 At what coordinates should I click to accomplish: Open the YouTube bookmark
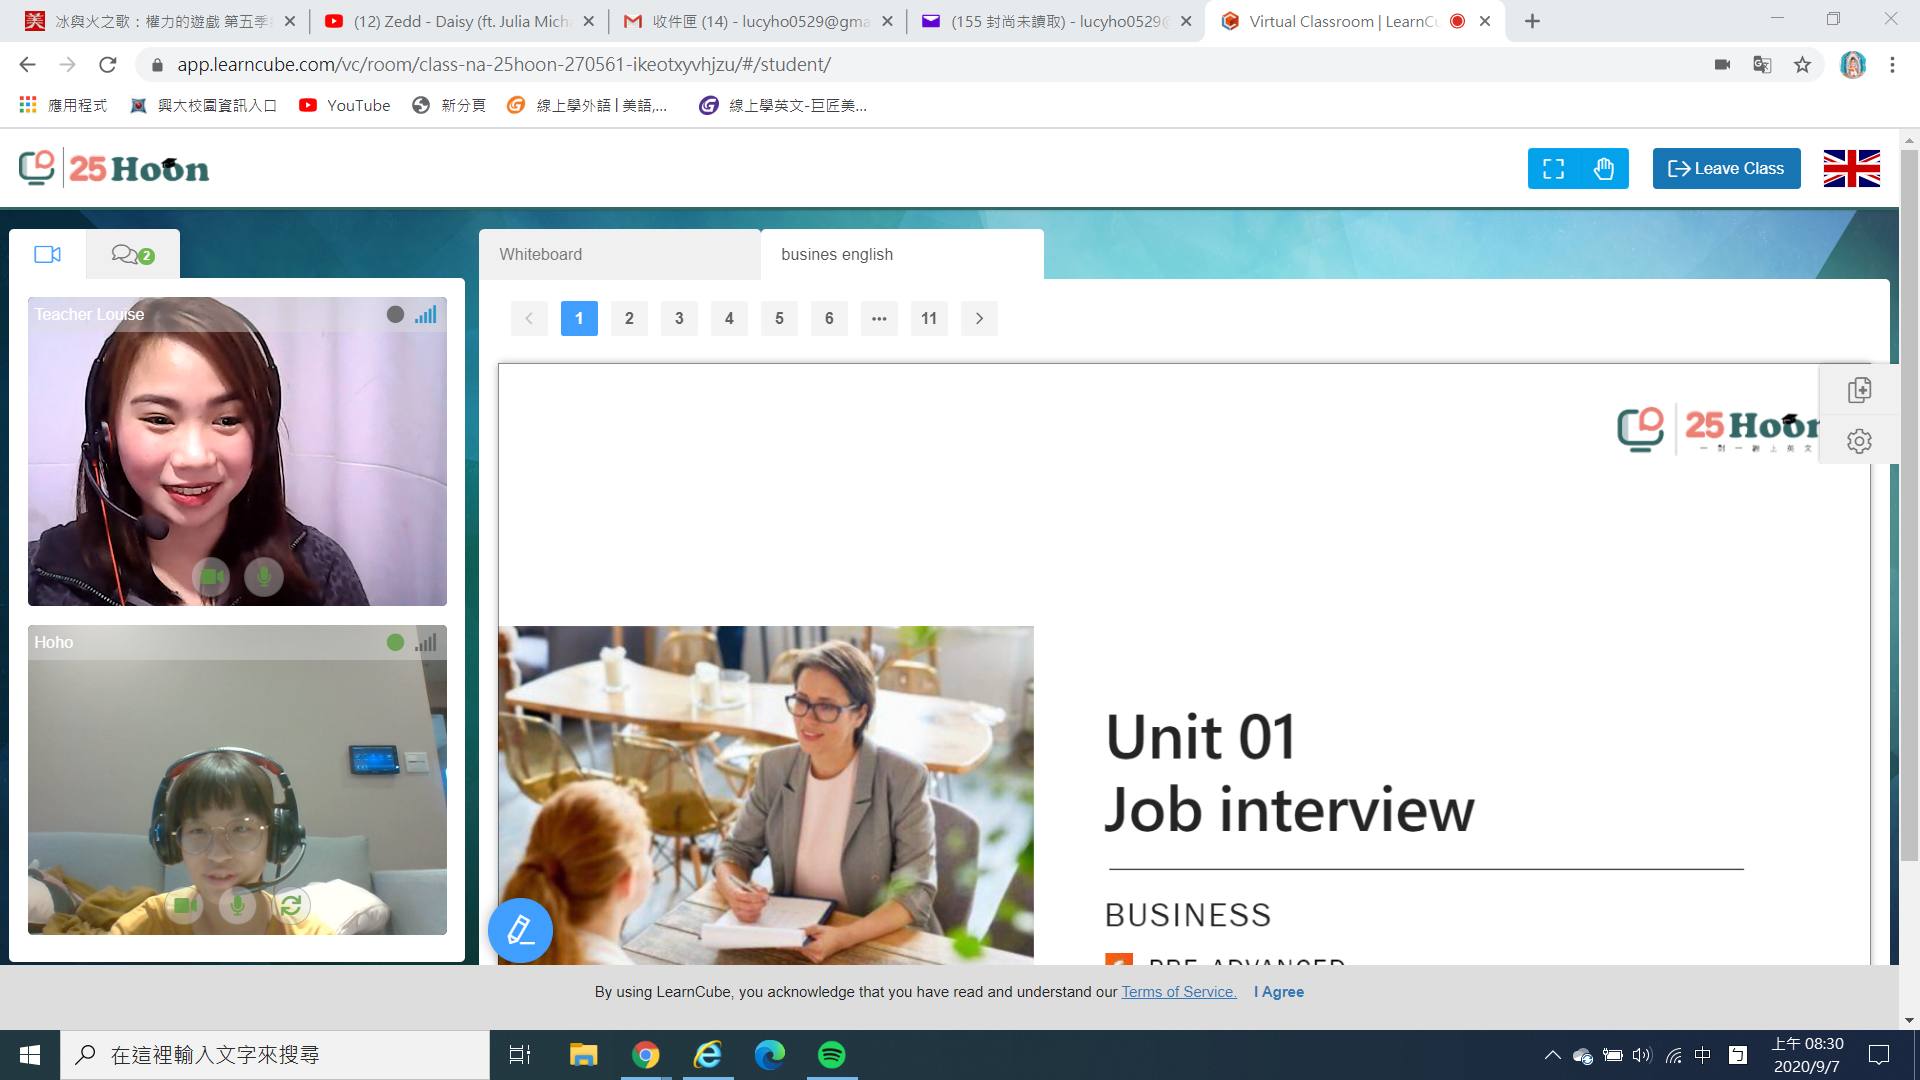345,105
